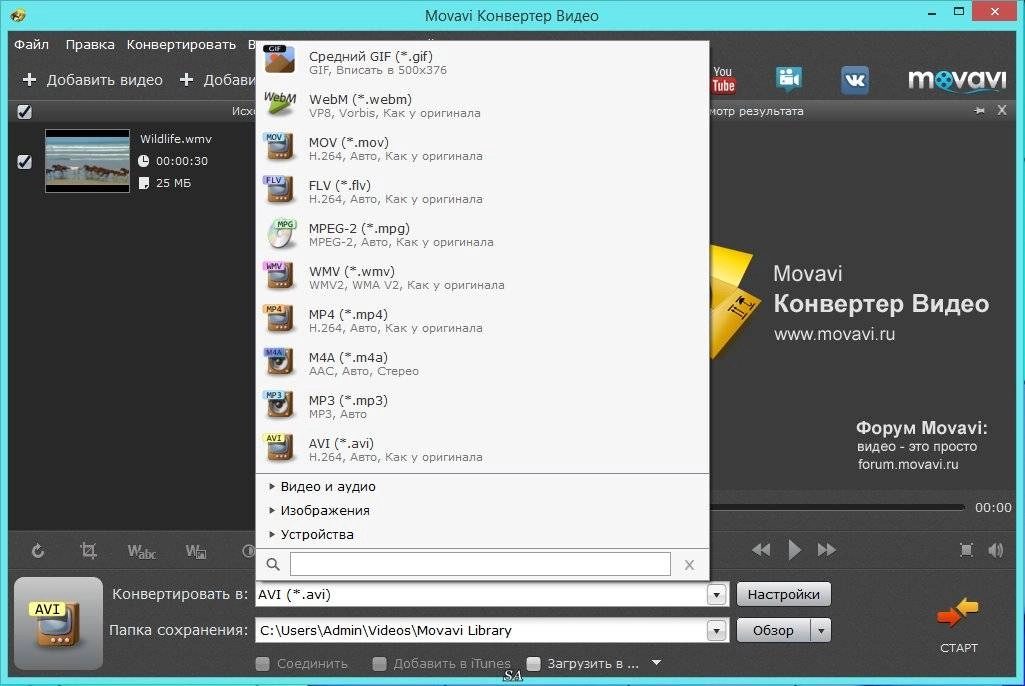Mute preview with the volume icon
Viewport: 1025px width, 686px height.
click(x=996, y=550)
